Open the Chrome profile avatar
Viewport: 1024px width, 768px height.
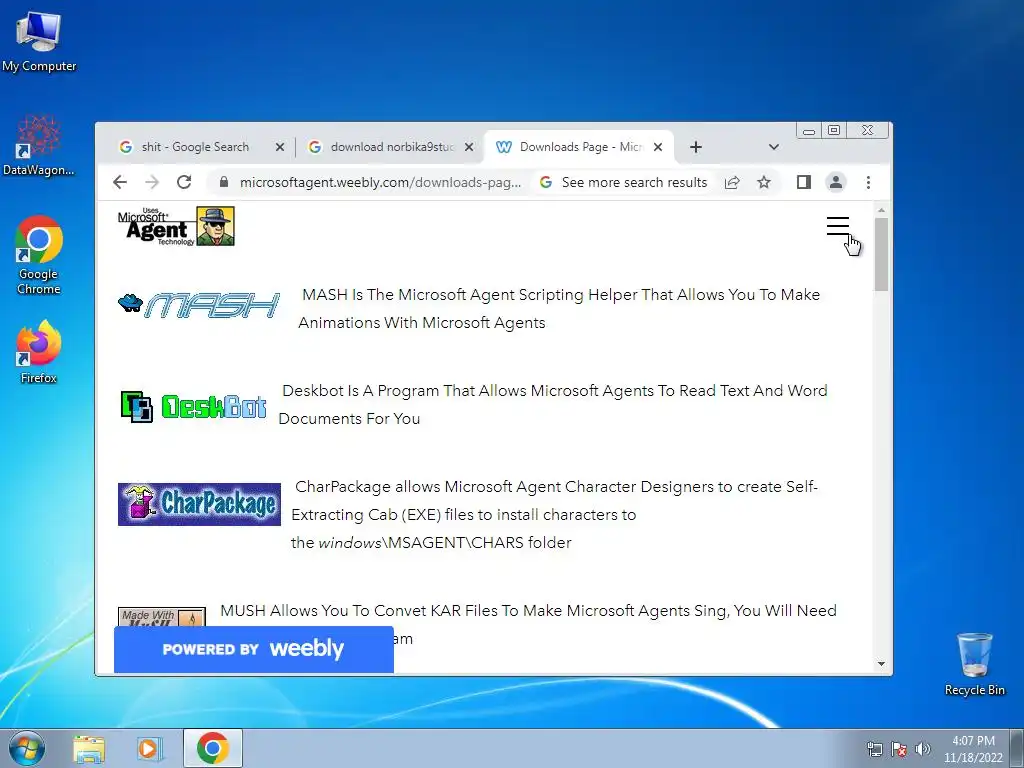tap(835, 182)
